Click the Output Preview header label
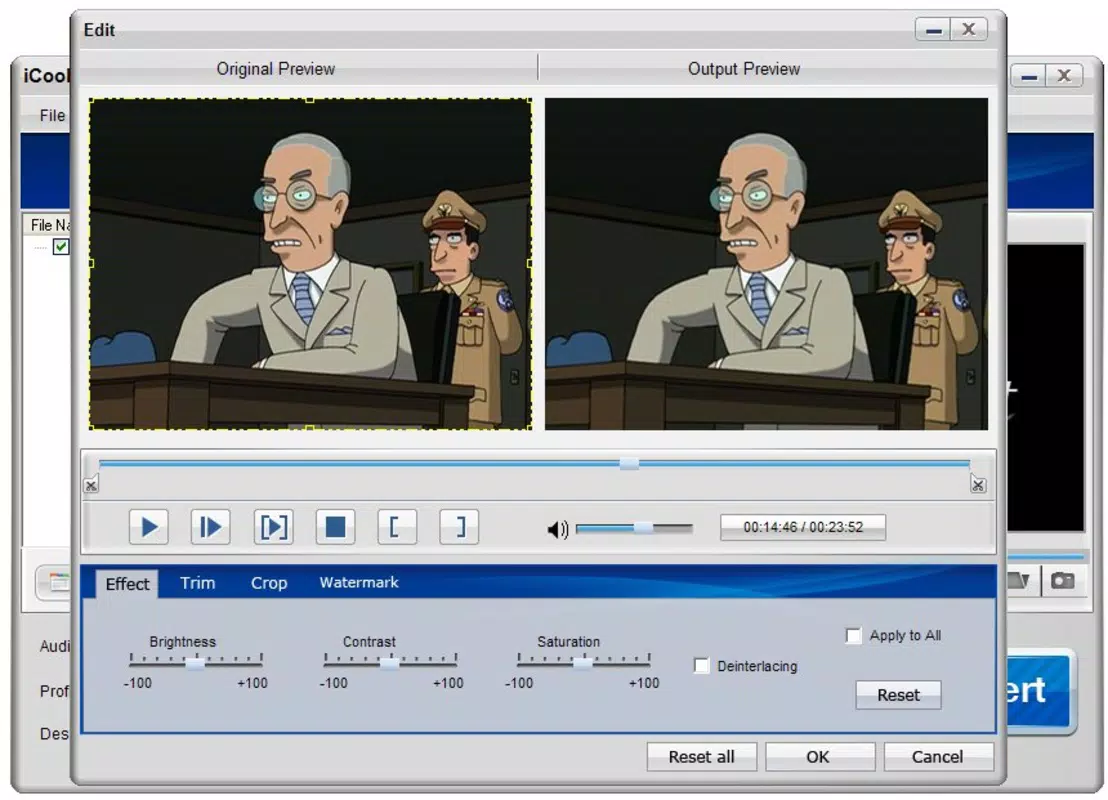1108x800 pixels. coord(744,69)
